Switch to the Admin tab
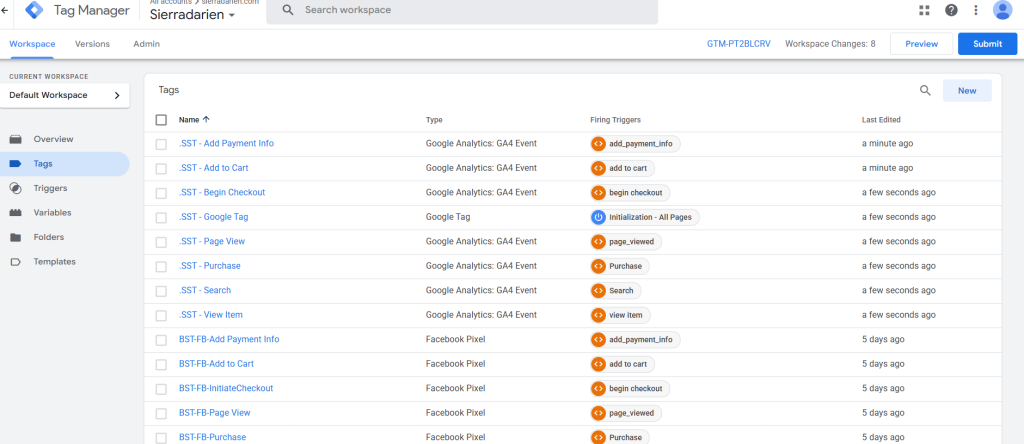The image size is (1024, 444). tap(146, 44)
